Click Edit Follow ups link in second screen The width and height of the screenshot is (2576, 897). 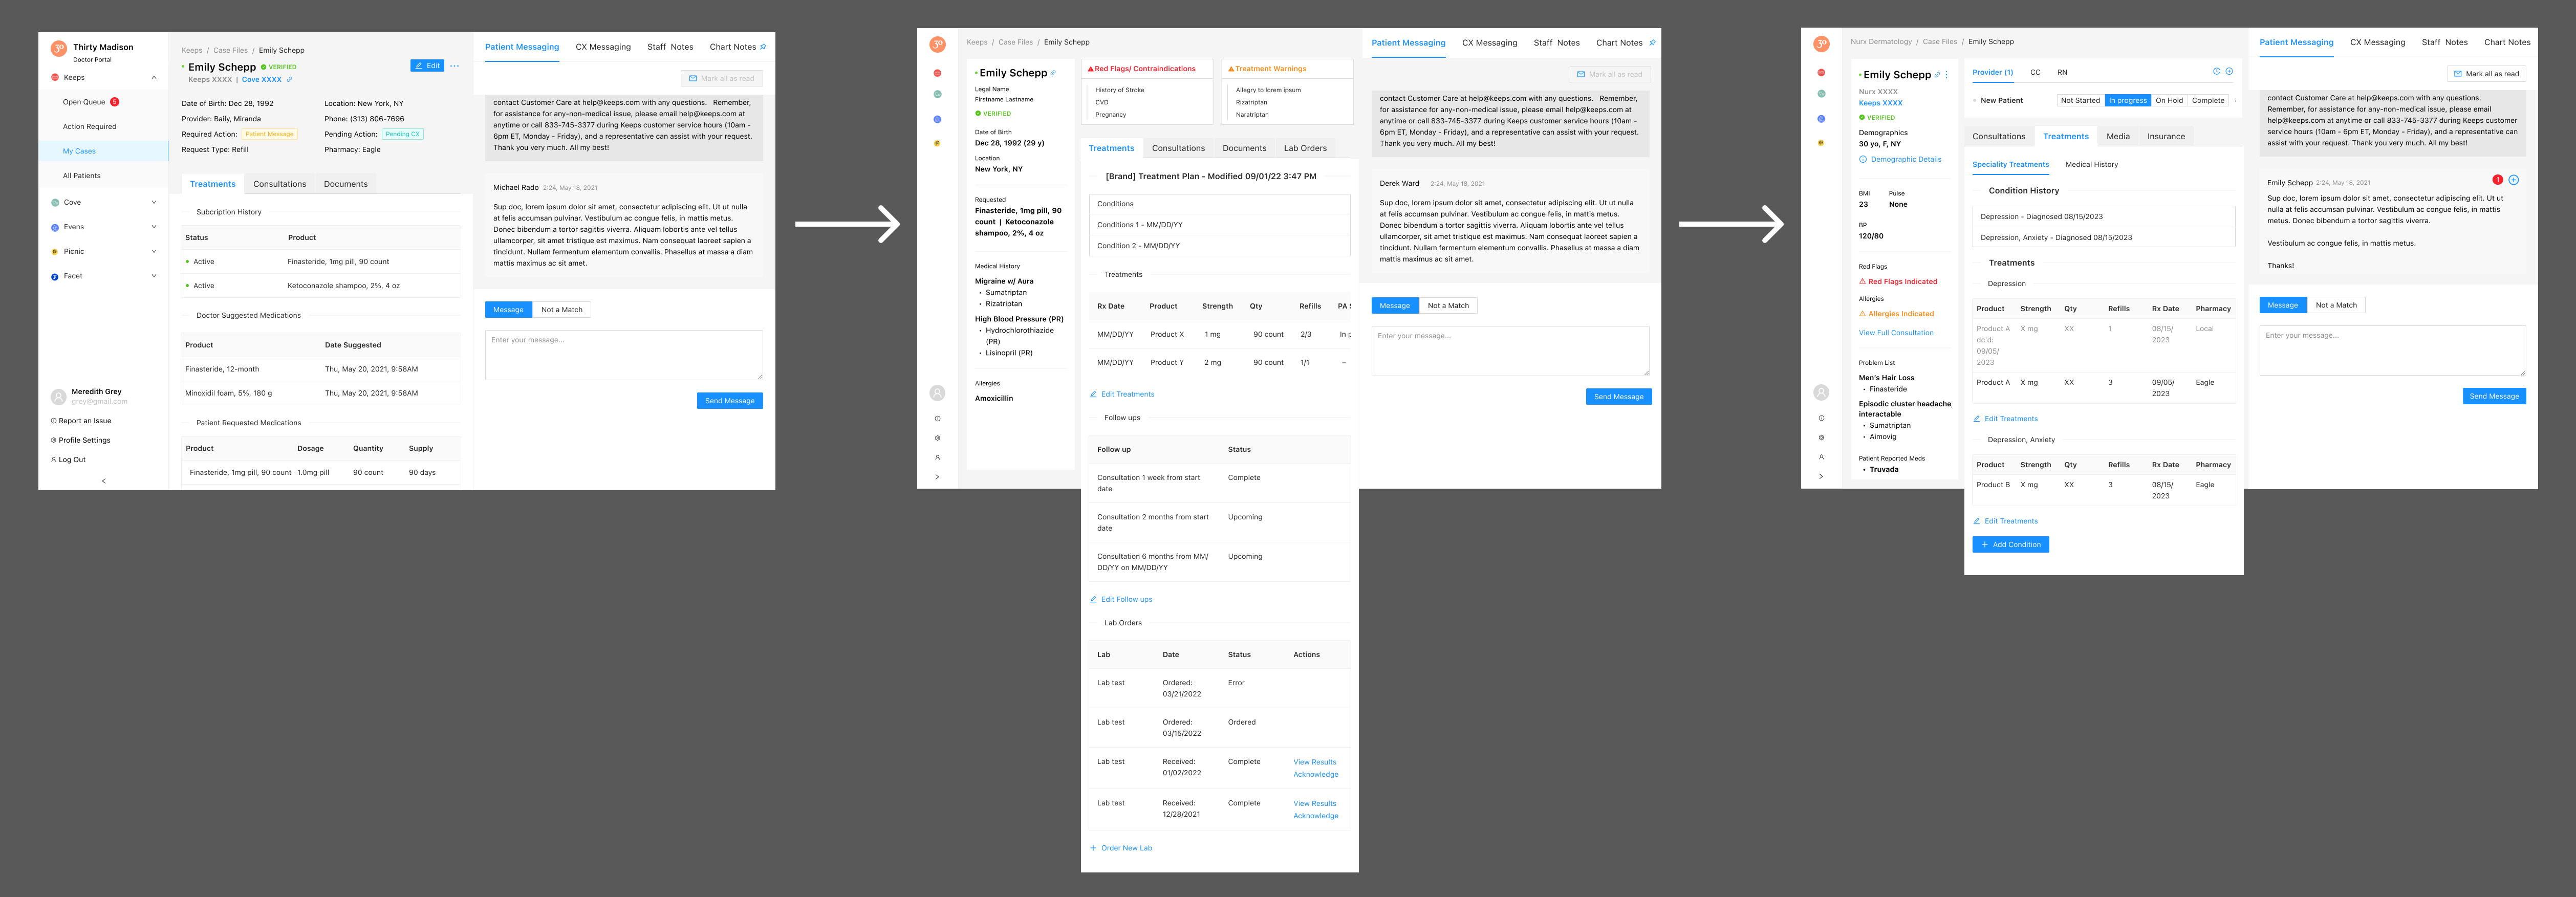(x=1121, y=600)
